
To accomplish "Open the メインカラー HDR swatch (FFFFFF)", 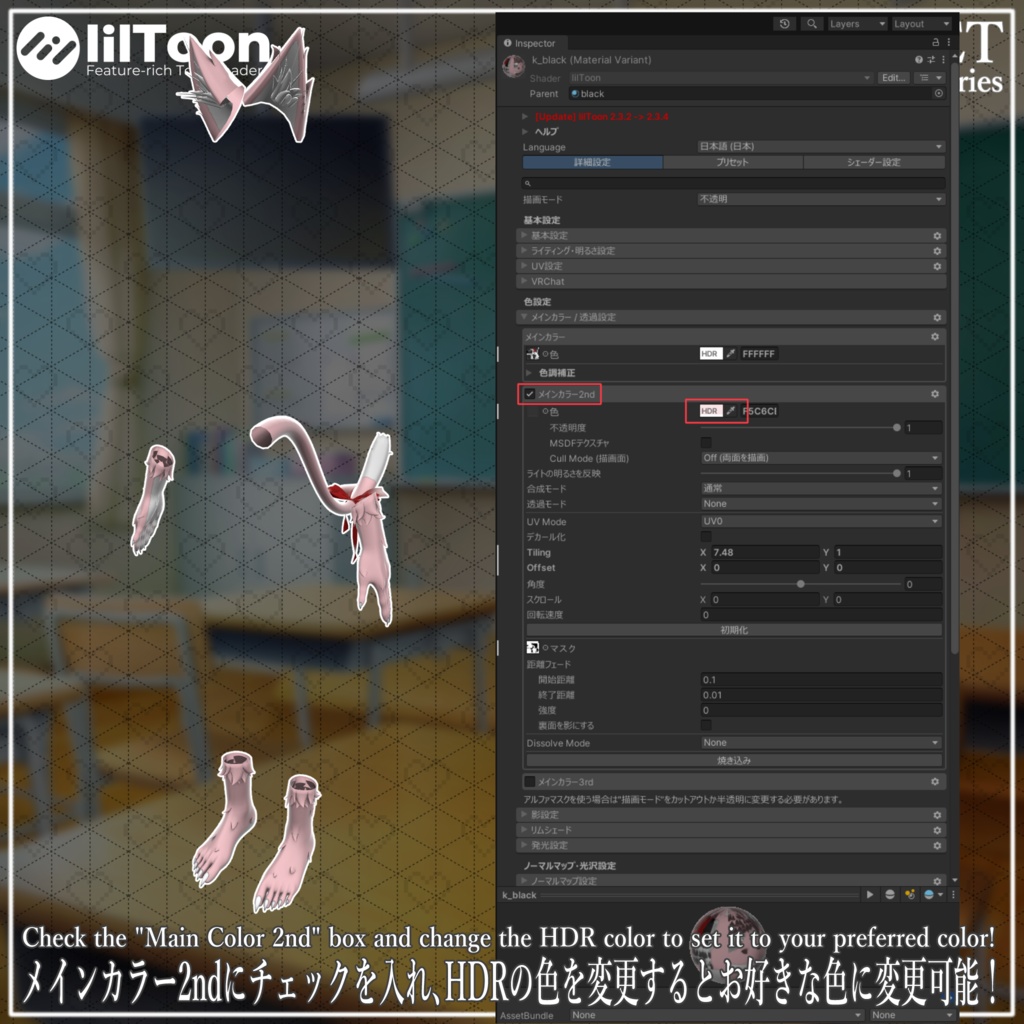I will coord(711,353).
